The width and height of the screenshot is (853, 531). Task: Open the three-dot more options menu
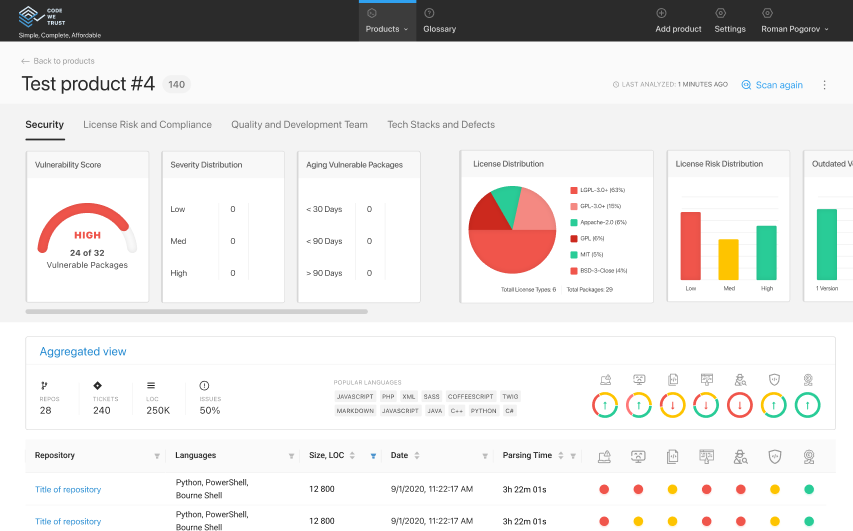pos(824,85)
